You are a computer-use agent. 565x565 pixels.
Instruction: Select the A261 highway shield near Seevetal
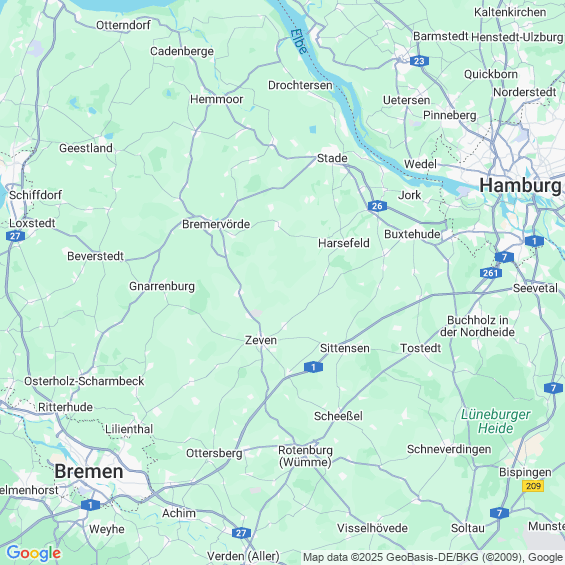490,273
